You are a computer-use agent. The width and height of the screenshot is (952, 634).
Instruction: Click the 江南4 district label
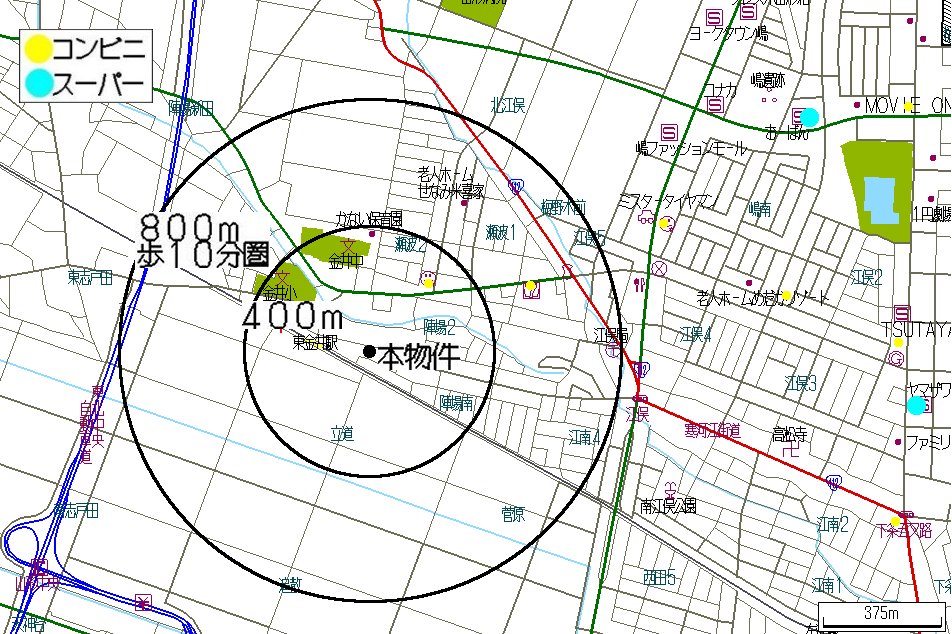[585, 437]
